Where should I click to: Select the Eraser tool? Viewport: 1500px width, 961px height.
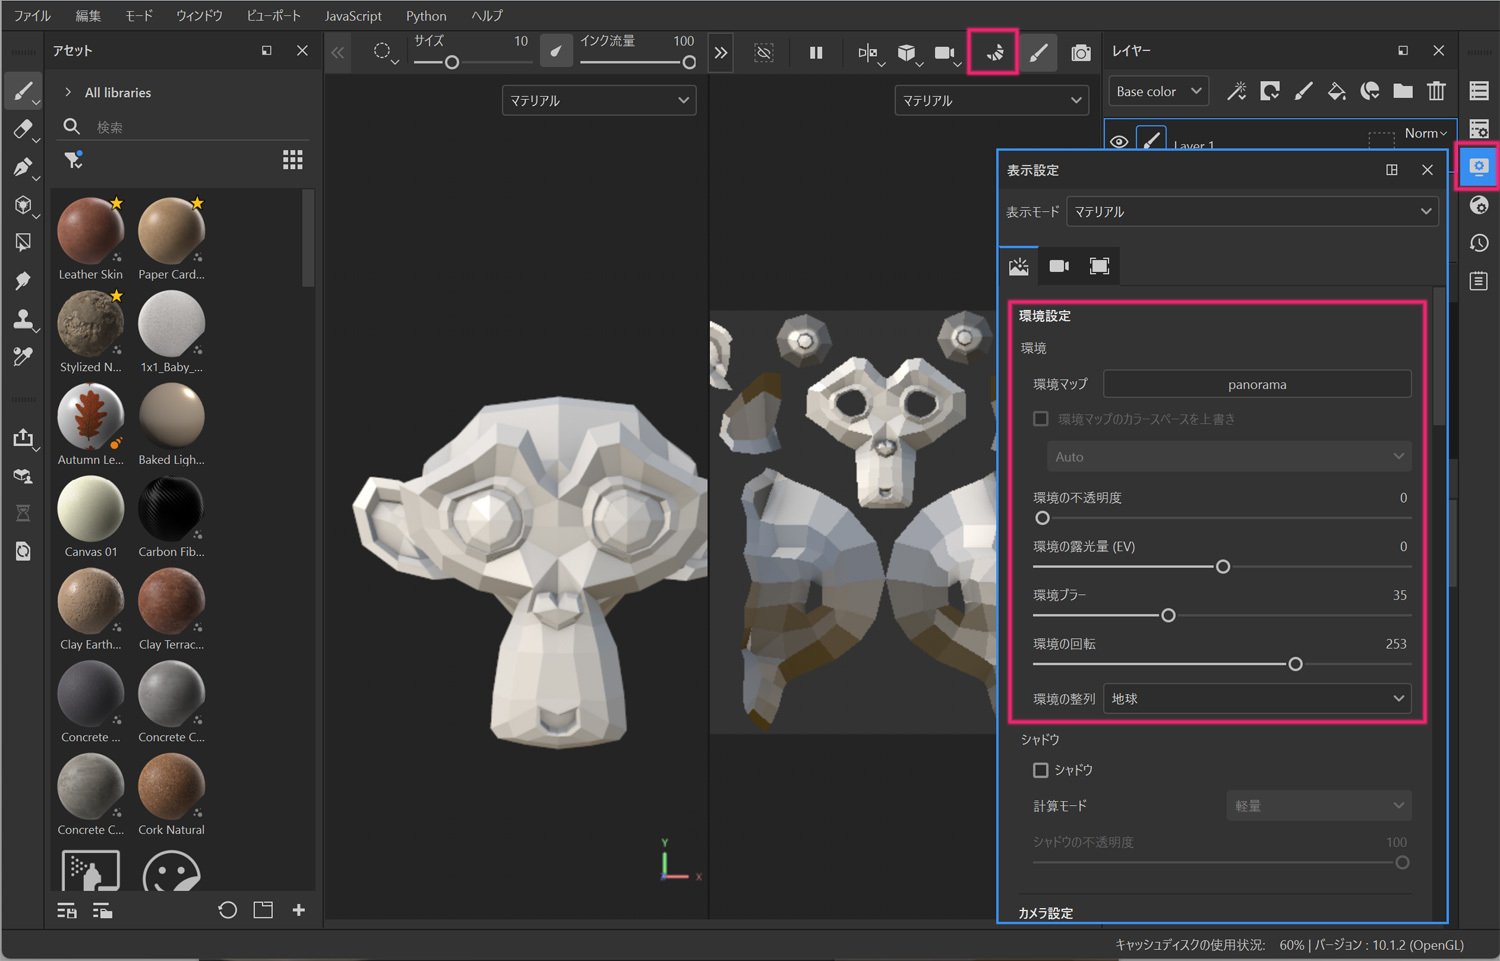point(22,129)
